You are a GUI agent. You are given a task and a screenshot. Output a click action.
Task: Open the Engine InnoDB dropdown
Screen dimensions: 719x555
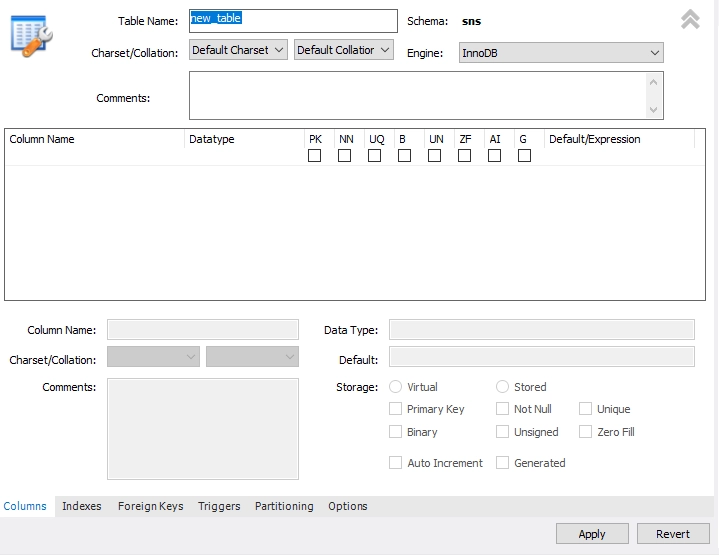[561, 53]
